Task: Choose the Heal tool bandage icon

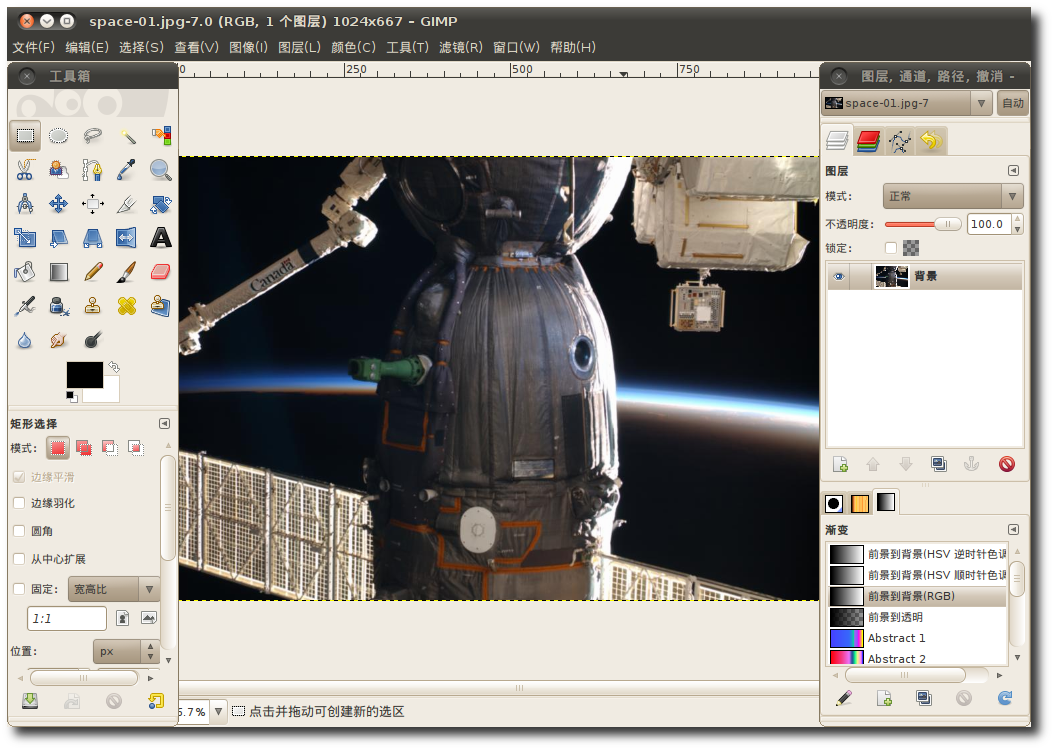Action: pyautogui.click(x=127, y=306)
